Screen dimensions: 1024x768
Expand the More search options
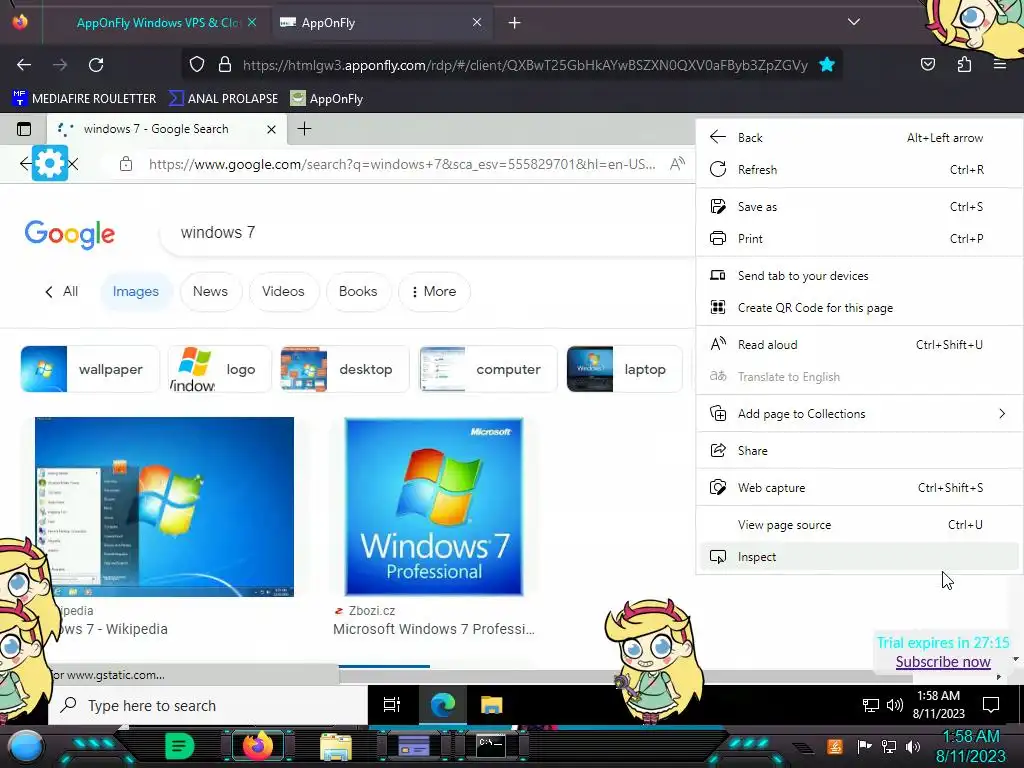434,291
